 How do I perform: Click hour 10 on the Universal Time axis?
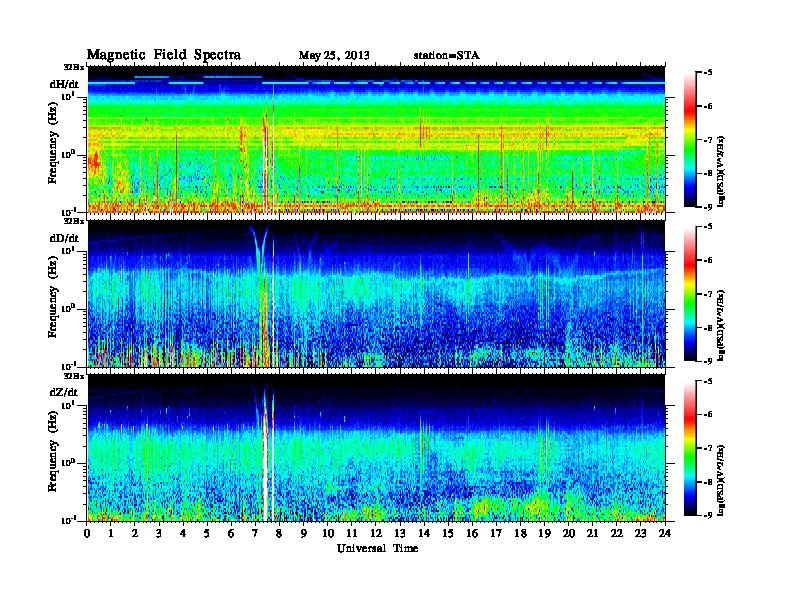[328, 533]
